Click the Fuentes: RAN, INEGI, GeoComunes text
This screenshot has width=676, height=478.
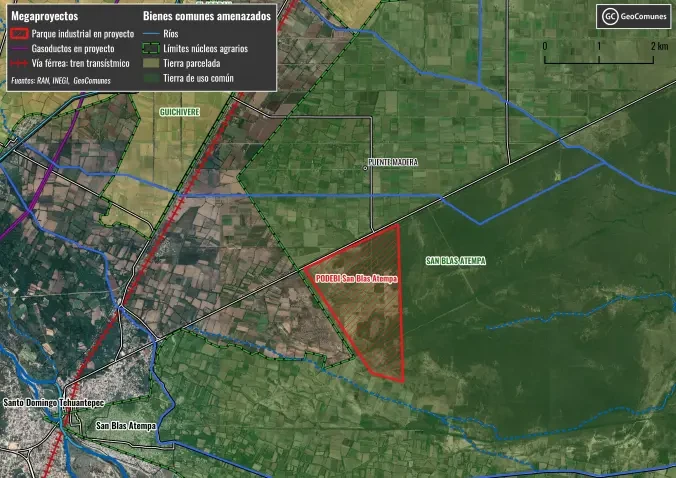click(x=59, y=79)
